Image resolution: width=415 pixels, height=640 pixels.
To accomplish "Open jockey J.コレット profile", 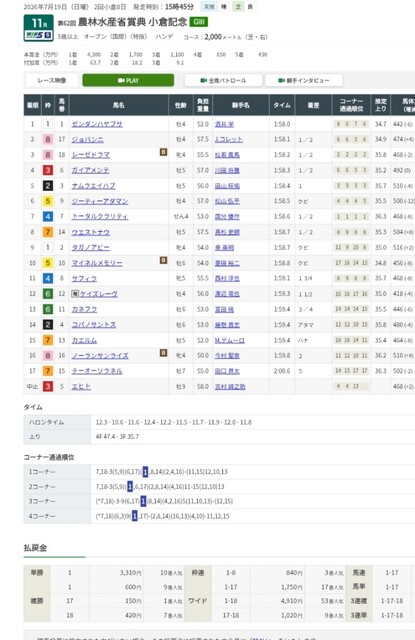I will pyautogui.click(x=229, y=140).
